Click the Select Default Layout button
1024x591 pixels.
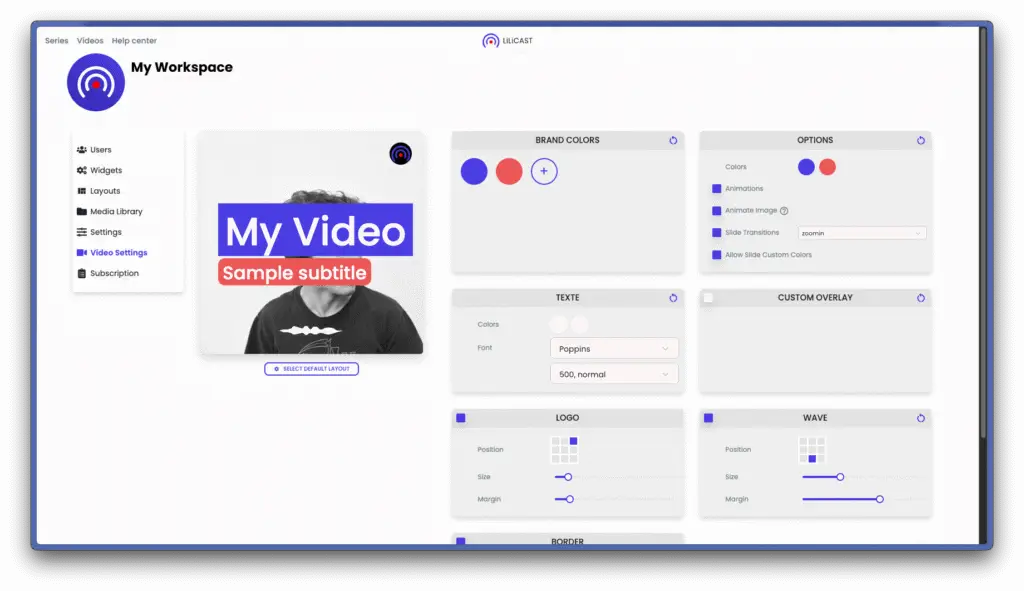(x=312, y=369)
